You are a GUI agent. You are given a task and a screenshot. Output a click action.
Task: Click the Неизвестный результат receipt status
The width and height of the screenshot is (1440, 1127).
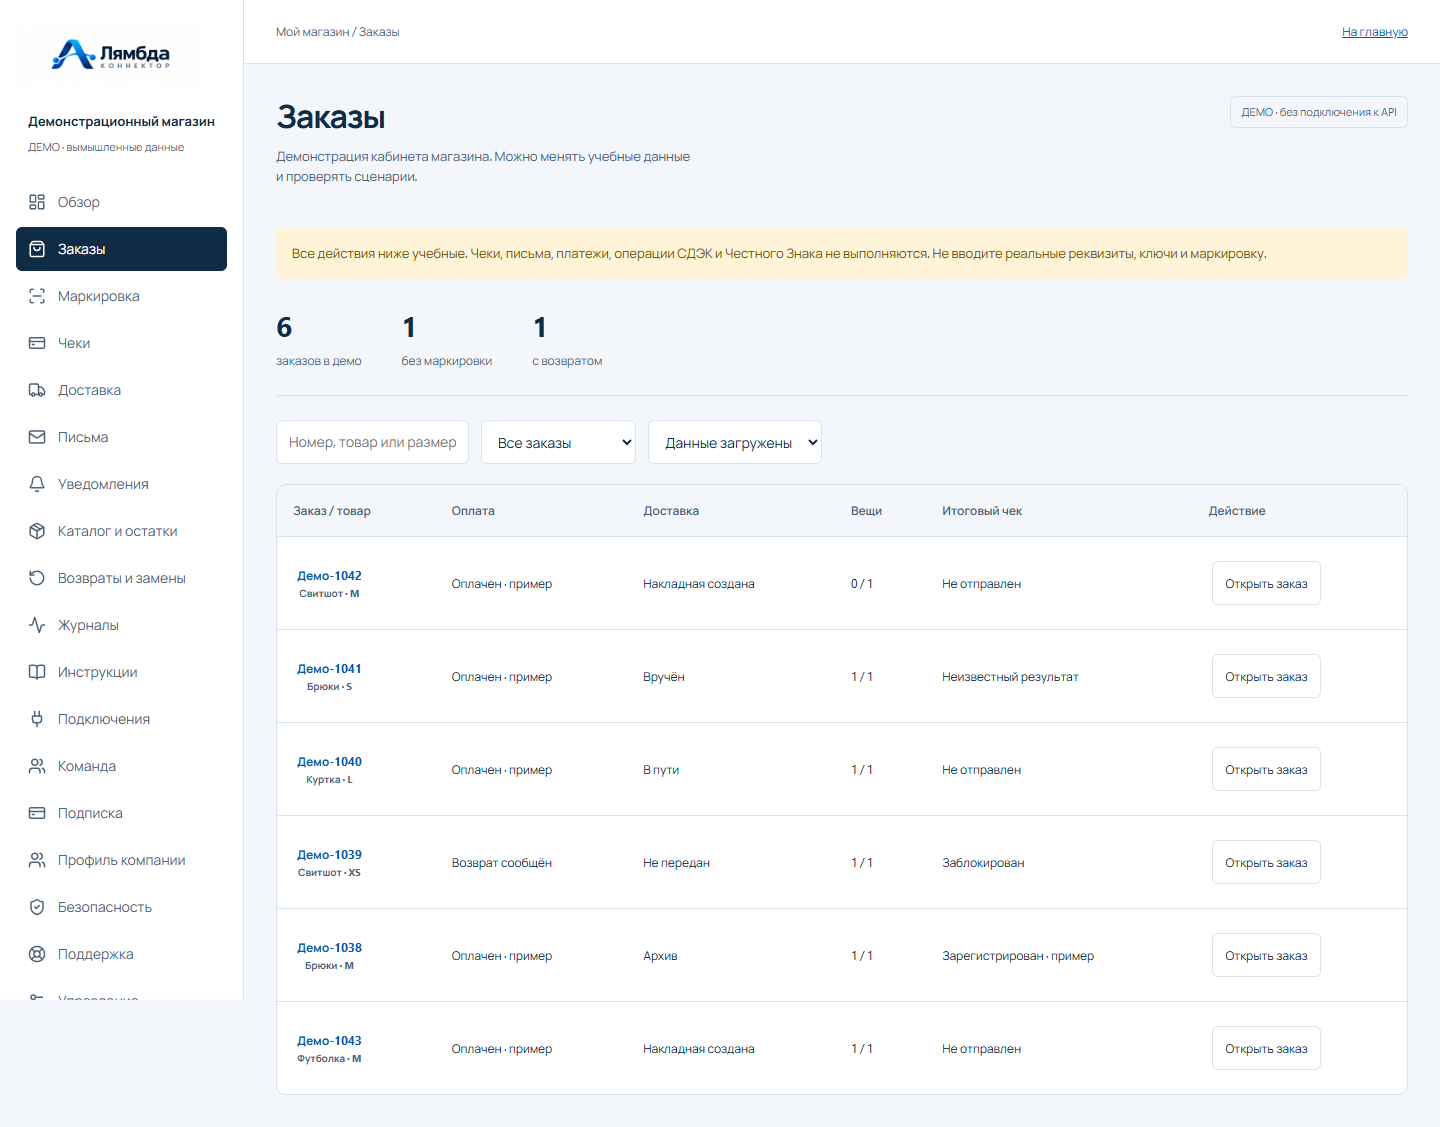pyautogui.click(x=1010, y=677)
